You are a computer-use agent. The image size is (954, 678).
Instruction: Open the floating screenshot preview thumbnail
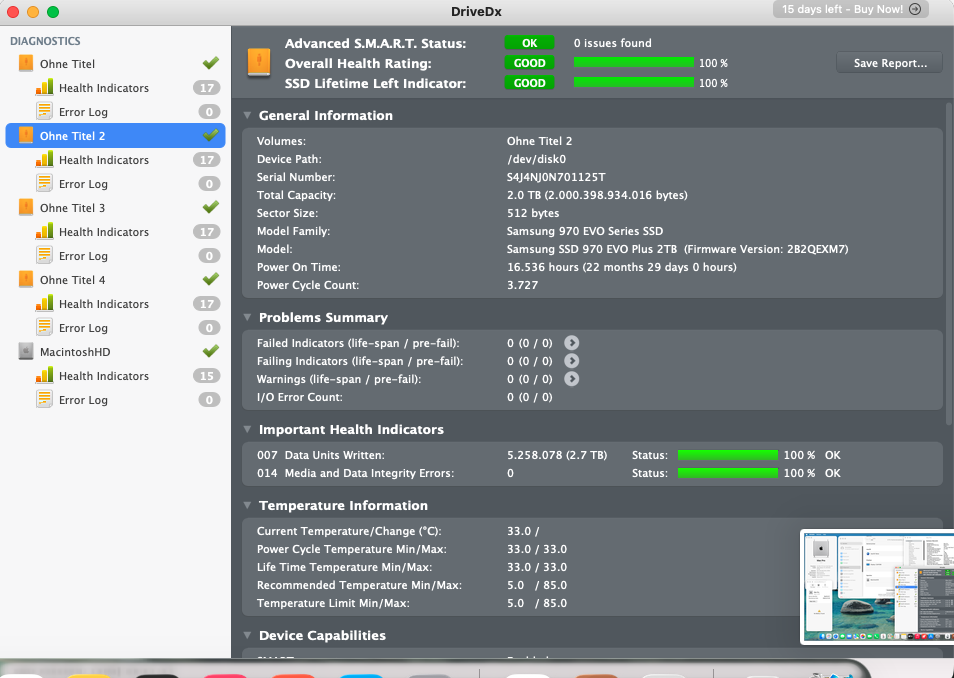pyautogui.click(x=870, y=586)
